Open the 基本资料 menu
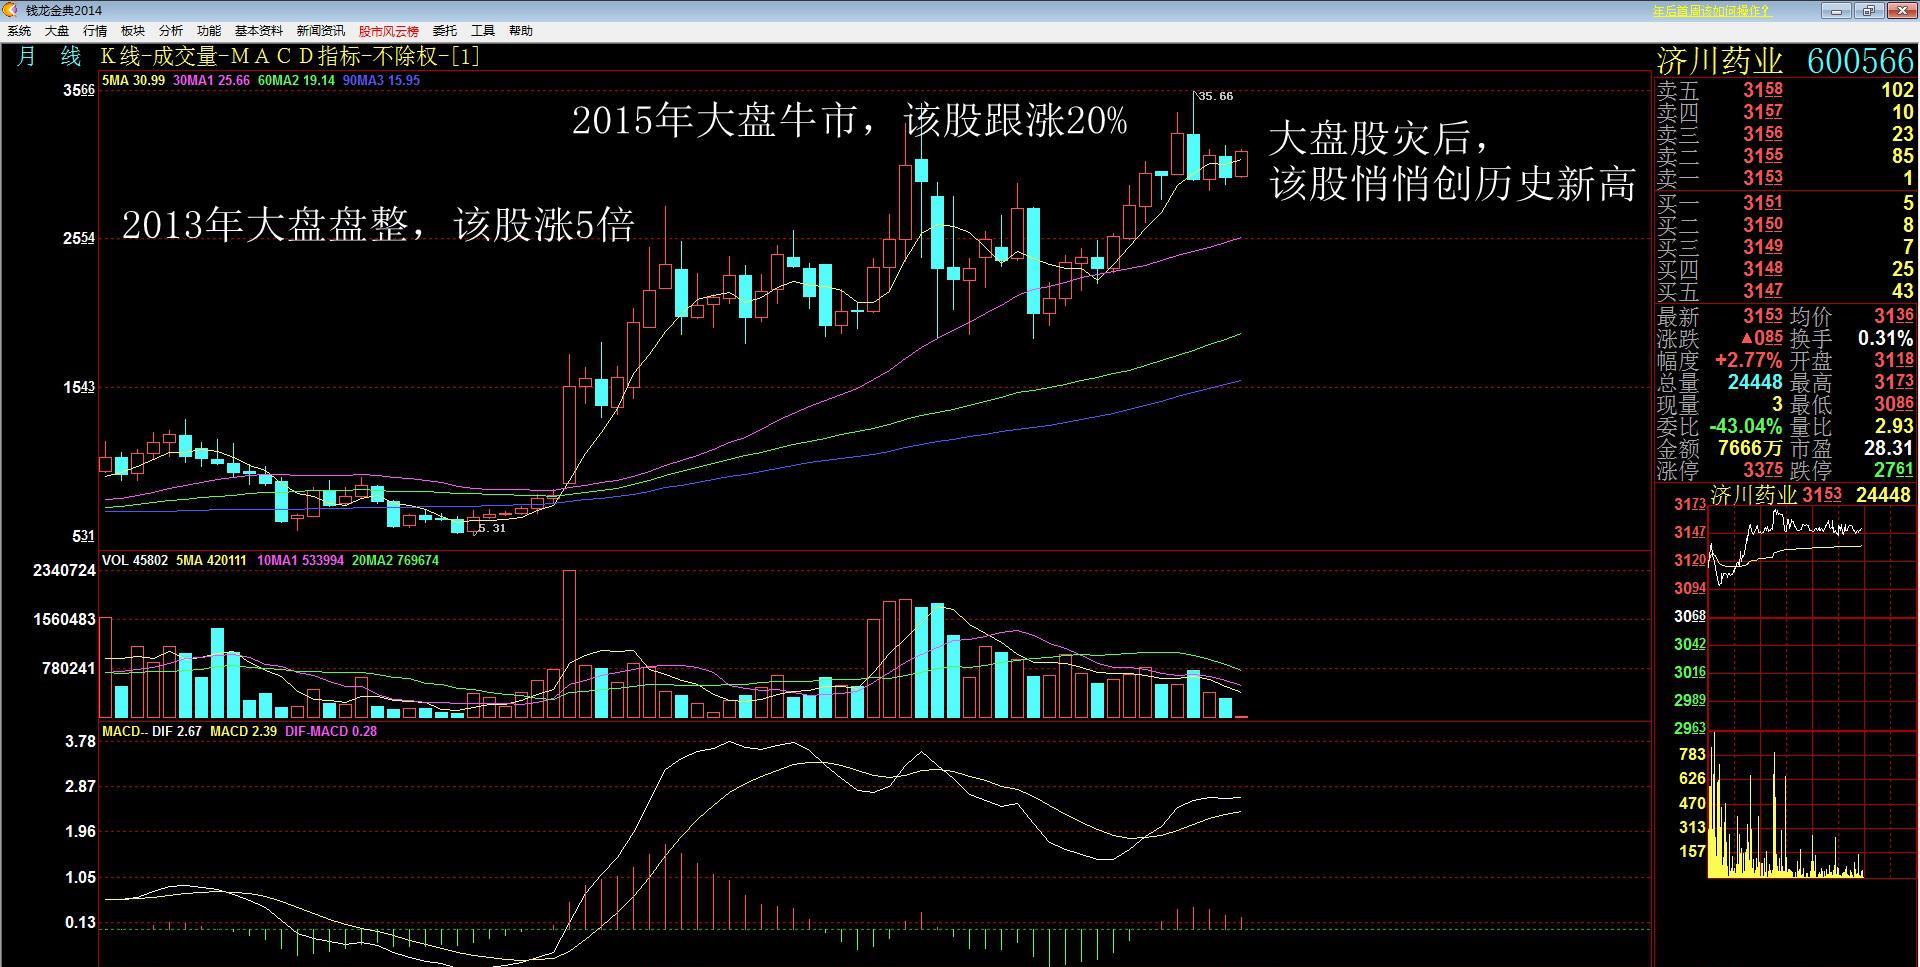1920x967 pixels. pos(260,30)
